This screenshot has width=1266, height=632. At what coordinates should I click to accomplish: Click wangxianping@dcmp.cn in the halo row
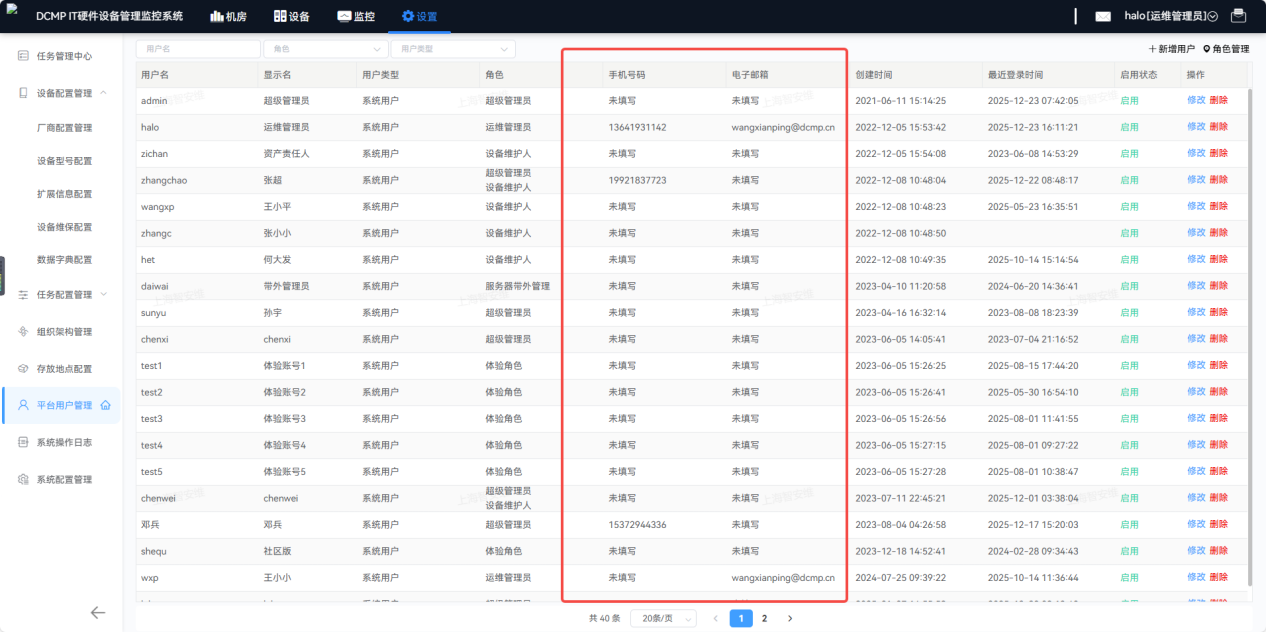pyautogui.click(x=783, y=127)
